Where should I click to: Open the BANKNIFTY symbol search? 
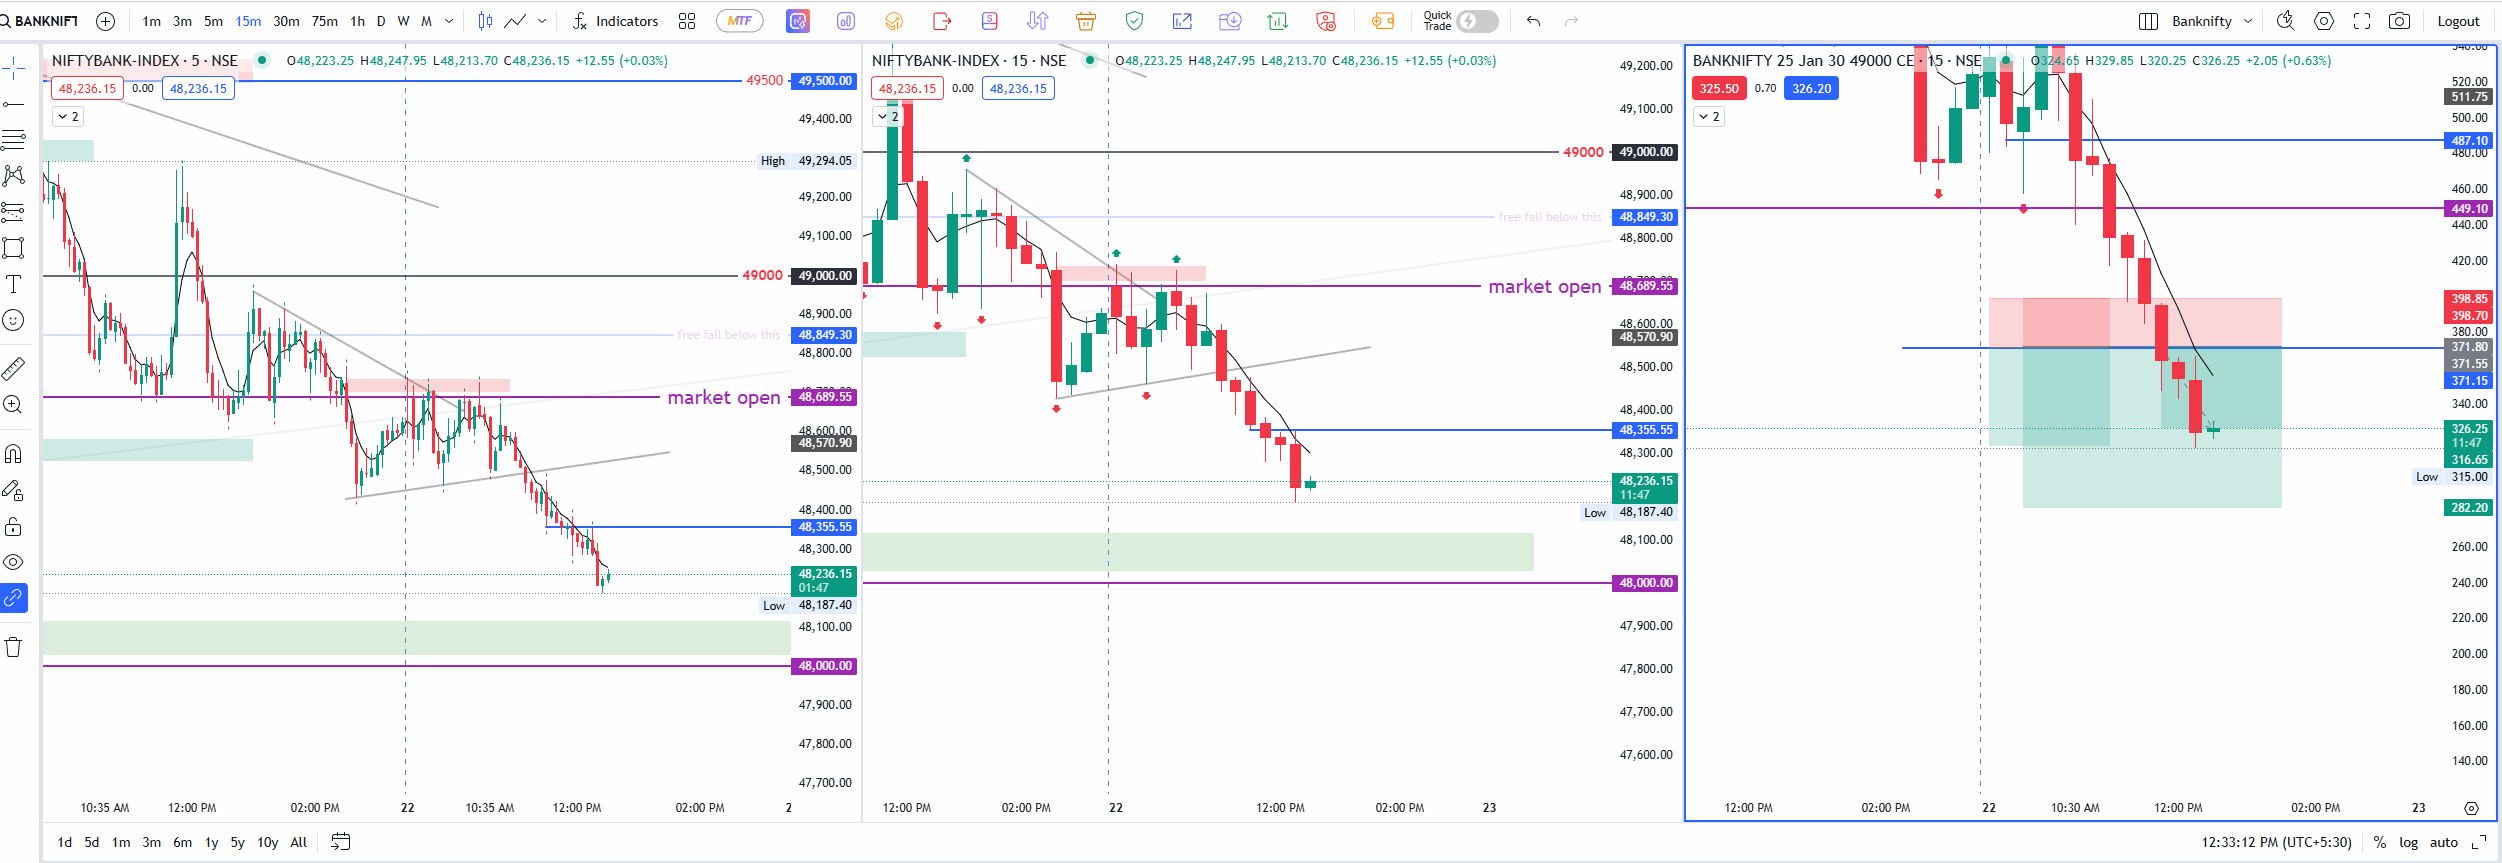point(40,21)
